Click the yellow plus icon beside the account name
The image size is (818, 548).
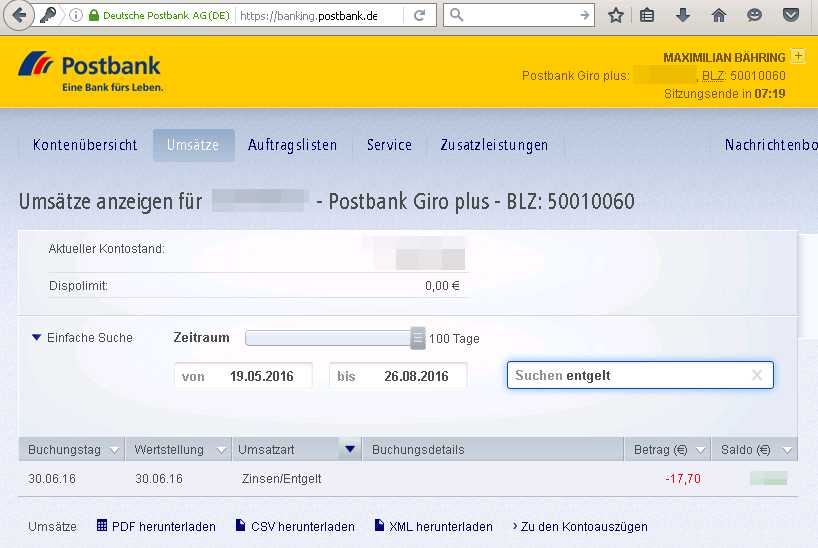tap(797, 57)
